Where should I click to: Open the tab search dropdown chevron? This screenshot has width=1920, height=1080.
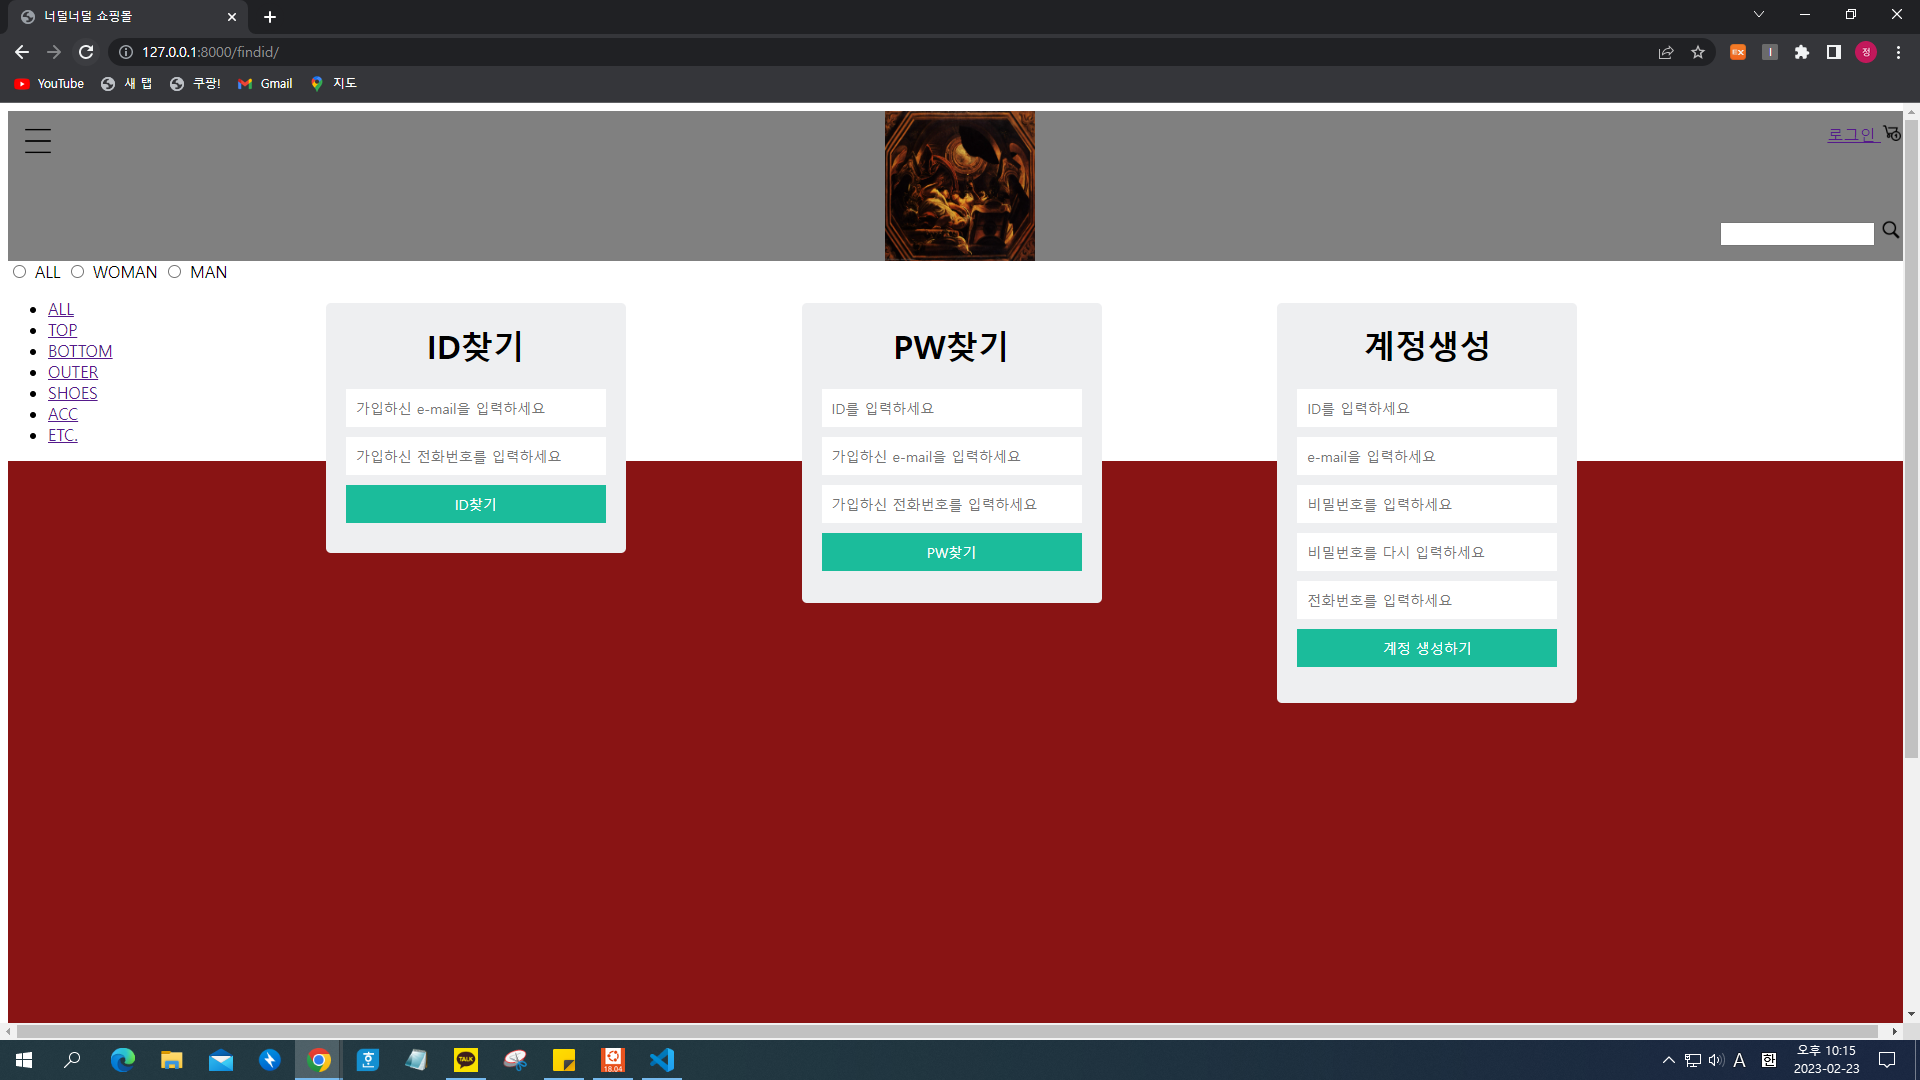(x=1758, y=15)
